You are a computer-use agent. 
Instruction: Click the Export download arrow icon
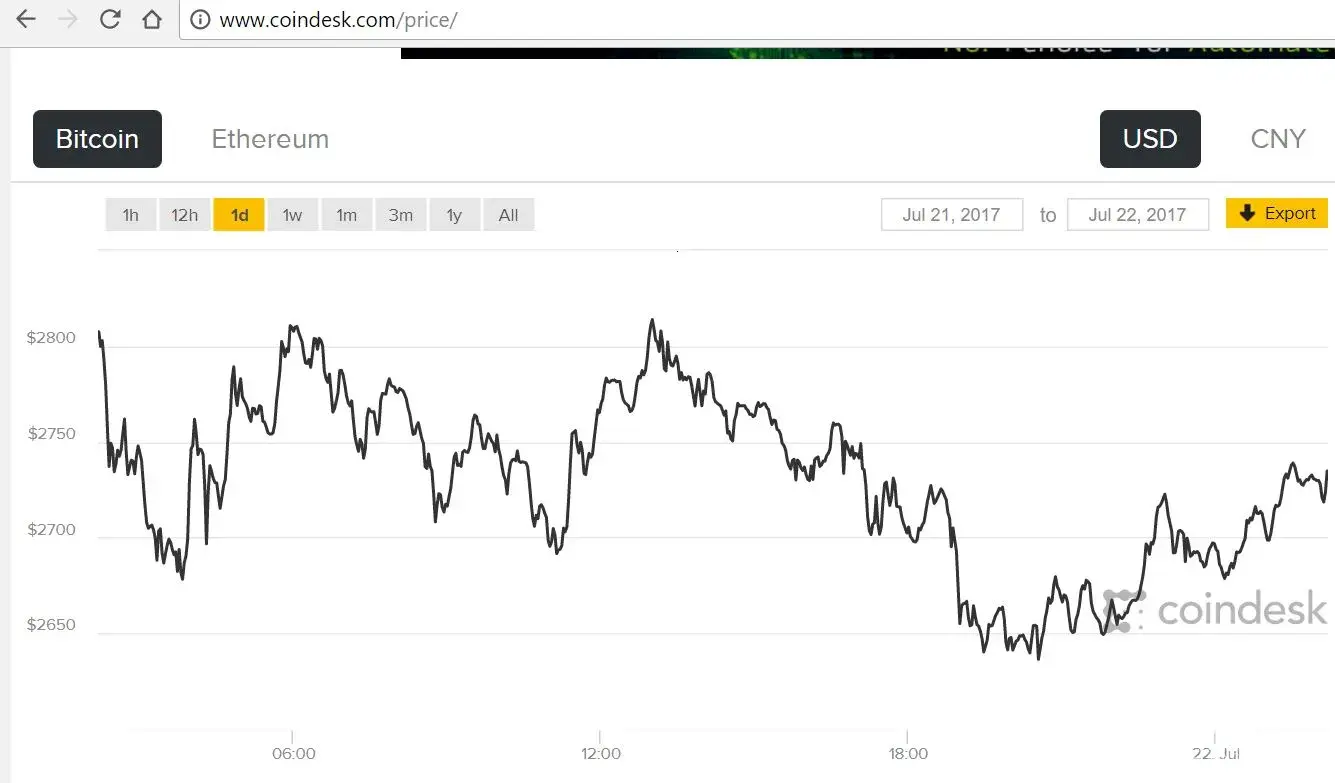1247,213
